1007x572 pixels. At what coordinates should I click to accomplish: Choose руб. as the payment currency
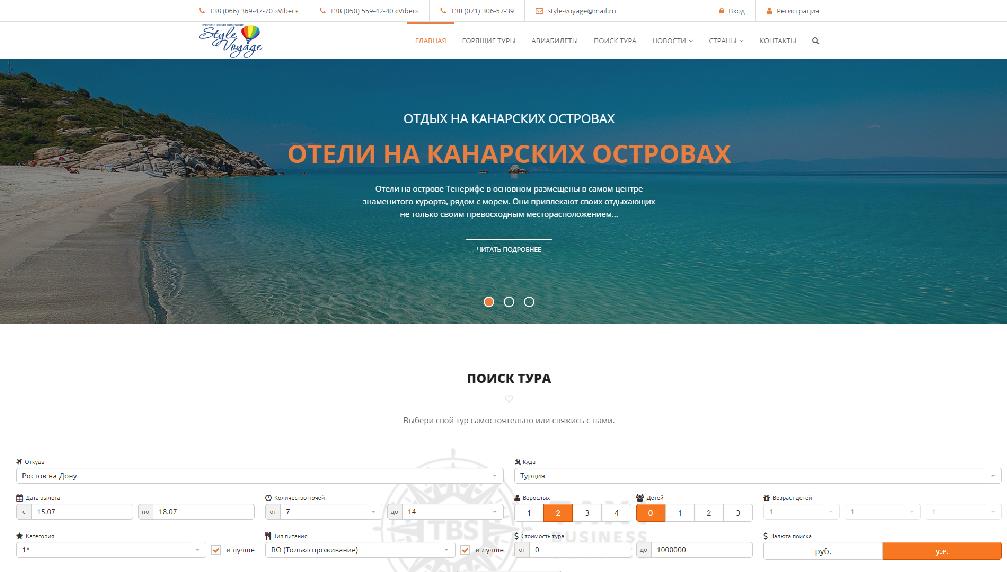click(822, 551)
